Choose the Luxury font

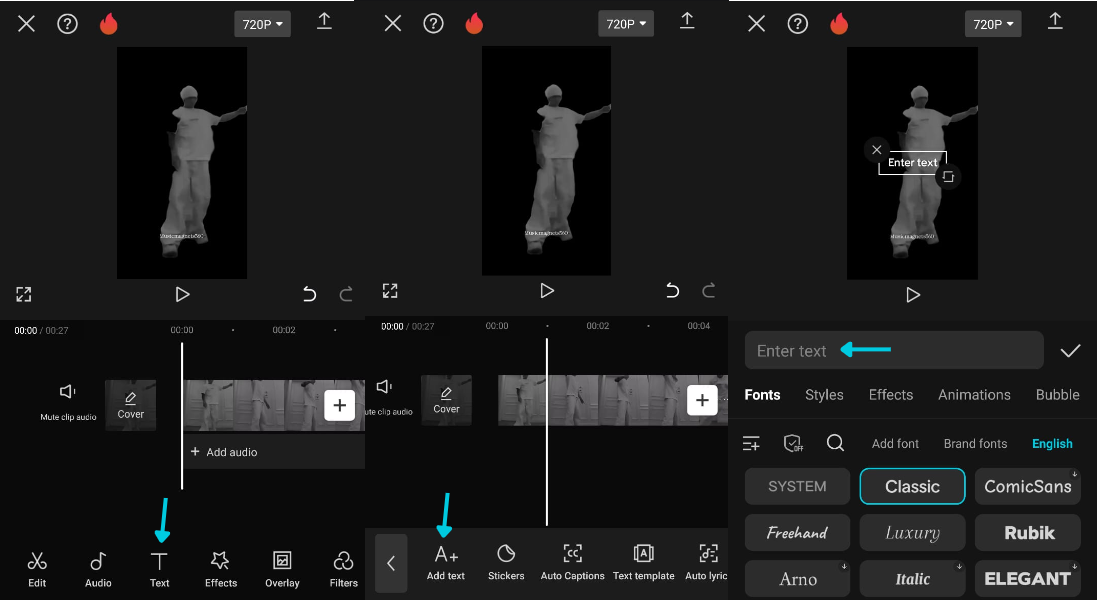click(912, 533)
